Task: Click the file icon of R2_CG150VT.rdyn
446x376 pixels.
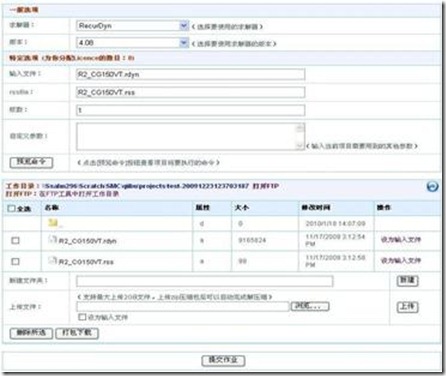Action: pyautogui.click(x=52, y=239)
